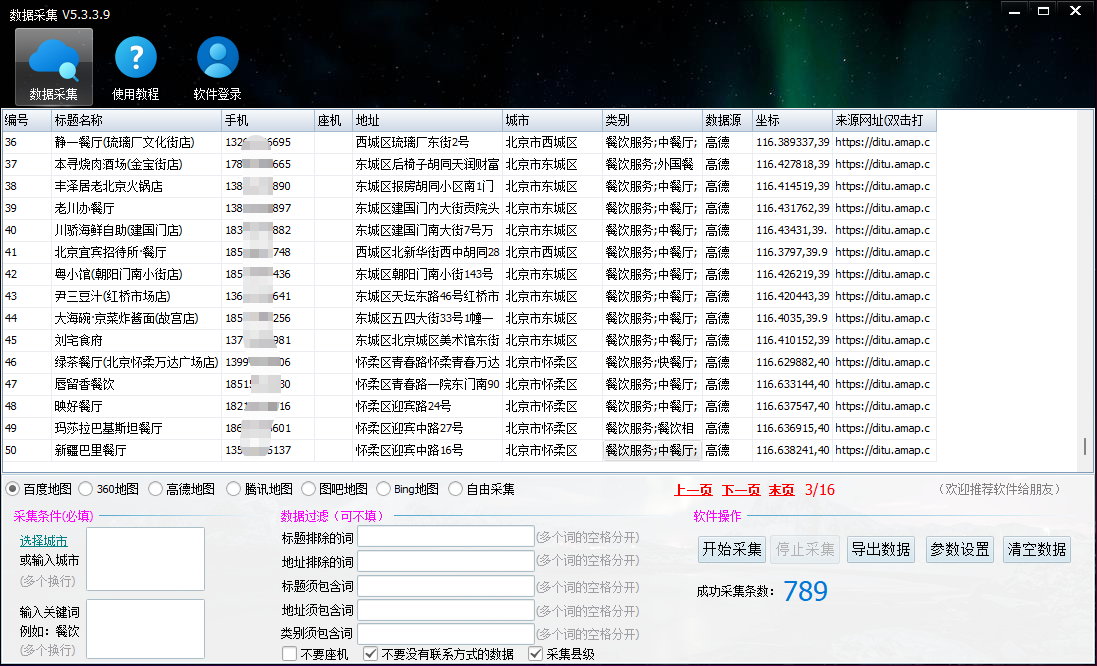The width and height of the screenshot is (1097, 666).
Task: Open the 软件登录 user icon
Action: 218,67
